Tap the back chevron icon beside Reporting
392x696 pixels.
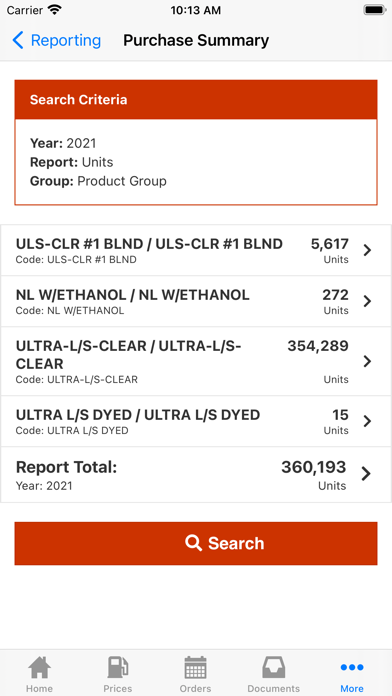pos(18,40)
